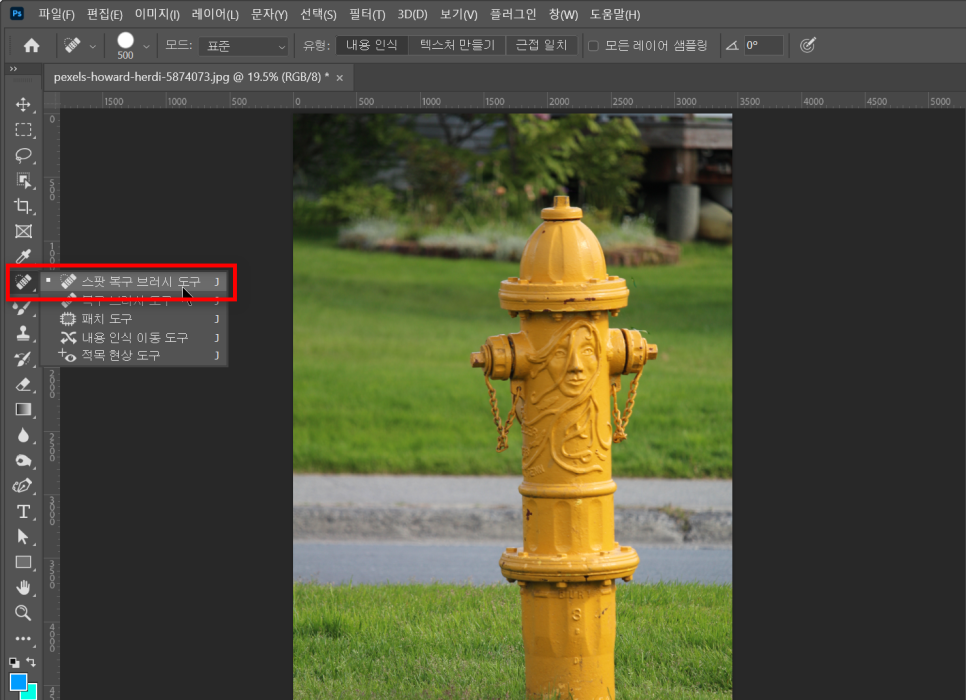This screenshot has width=966, height=700.
Task: Swap foreground and background colors
Action: point(31,662)
